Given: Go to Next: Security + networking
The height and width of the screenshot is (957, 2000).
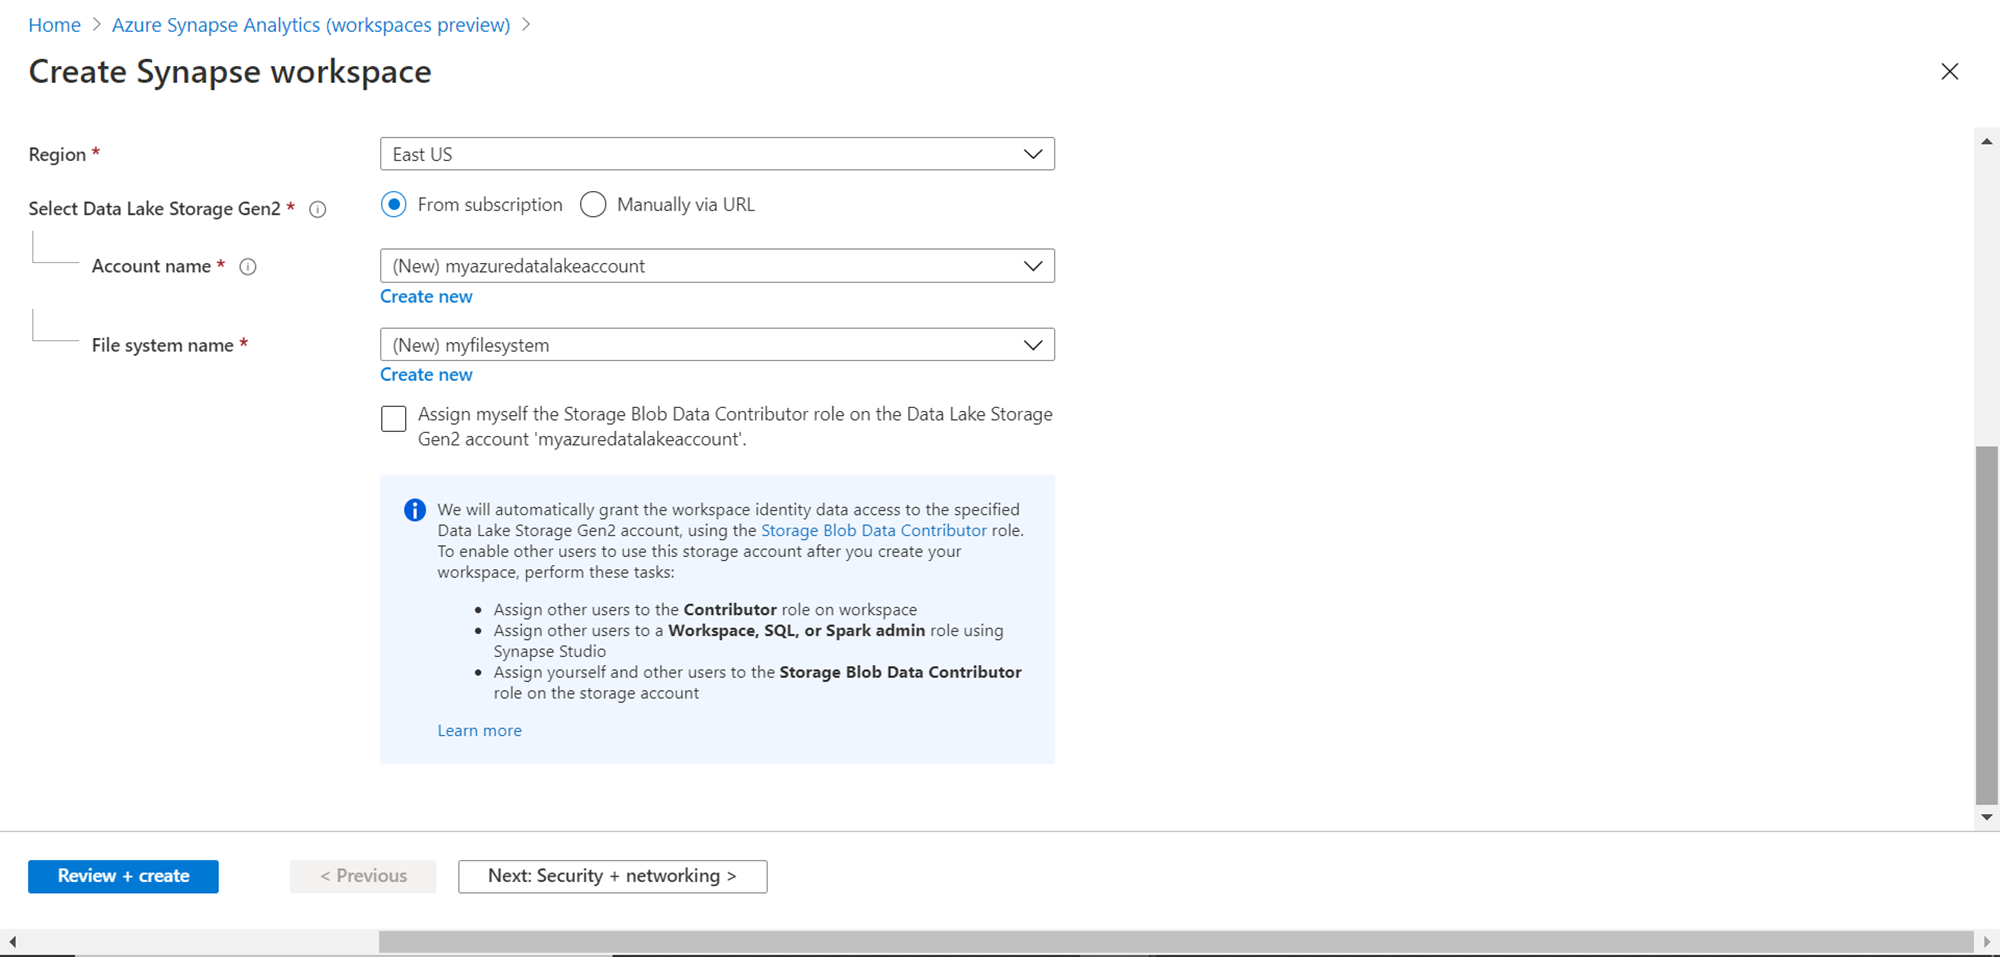Looking at the screenshot, I should pyautogui.click(x=612, y=876).
